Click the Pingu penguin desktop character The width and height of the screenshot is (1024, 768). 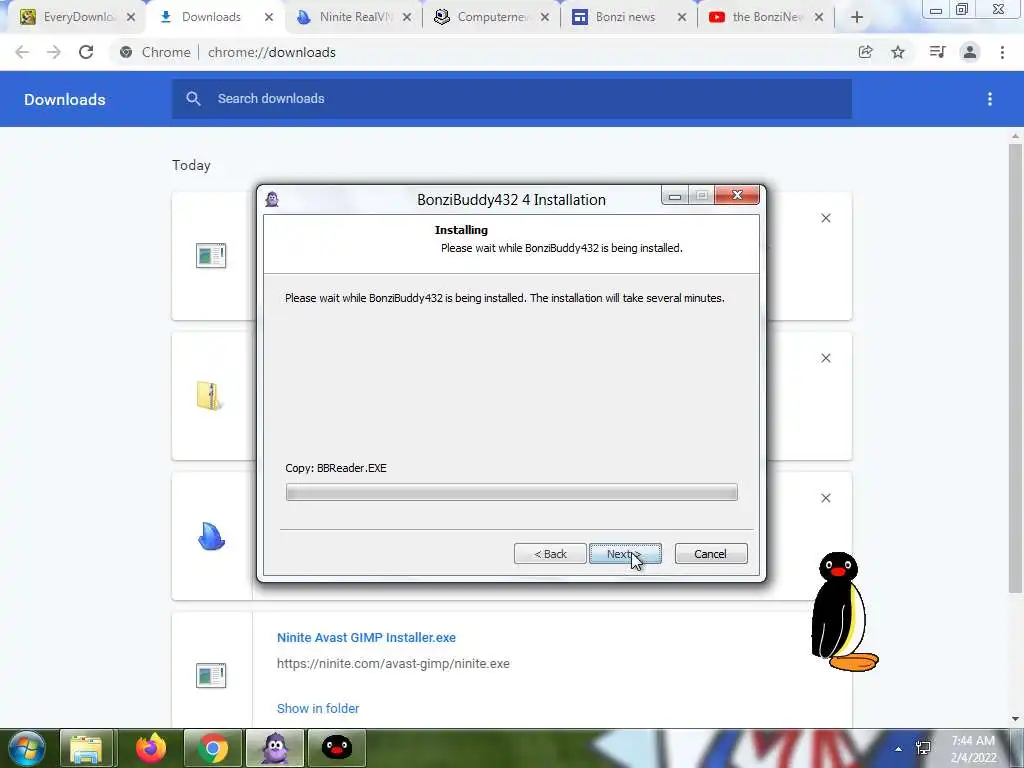842,611
